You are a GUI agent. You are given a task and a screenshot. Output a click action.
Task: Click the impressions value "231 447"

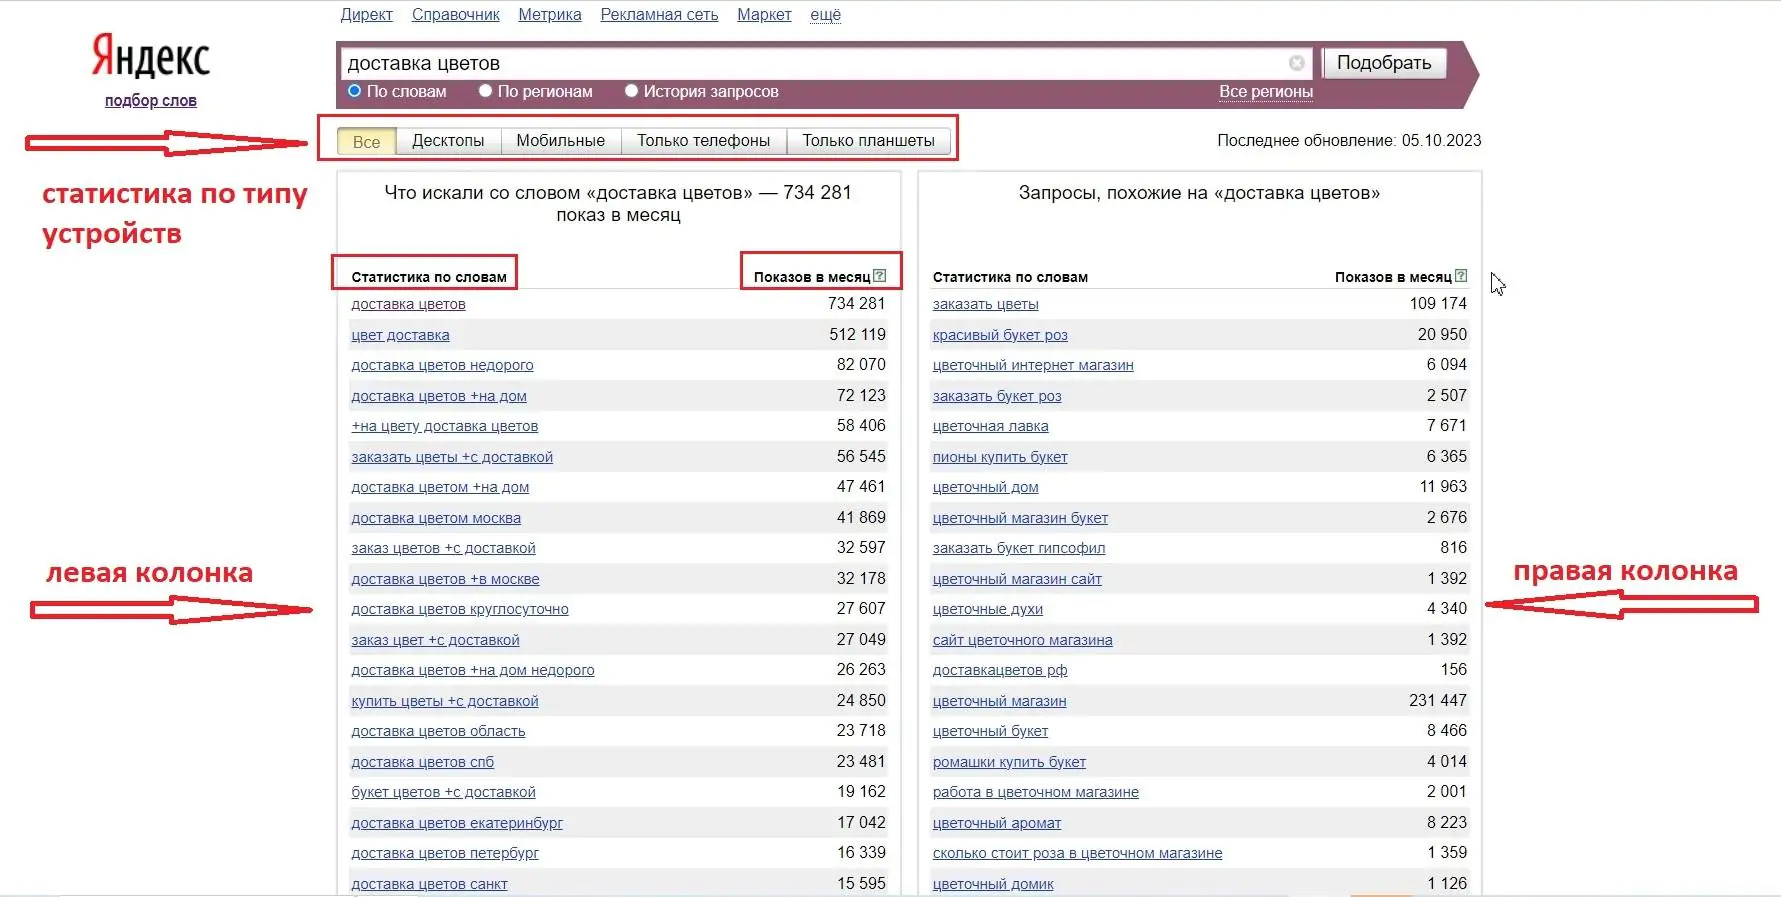(x=1438, y=700)
